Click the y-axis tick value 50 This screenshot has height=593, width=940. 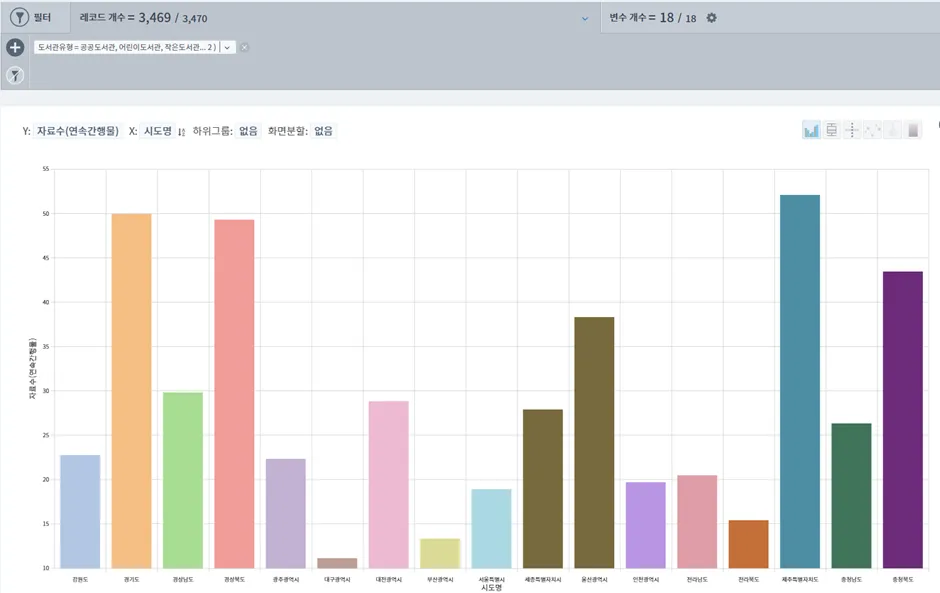[x=46, y=213]
